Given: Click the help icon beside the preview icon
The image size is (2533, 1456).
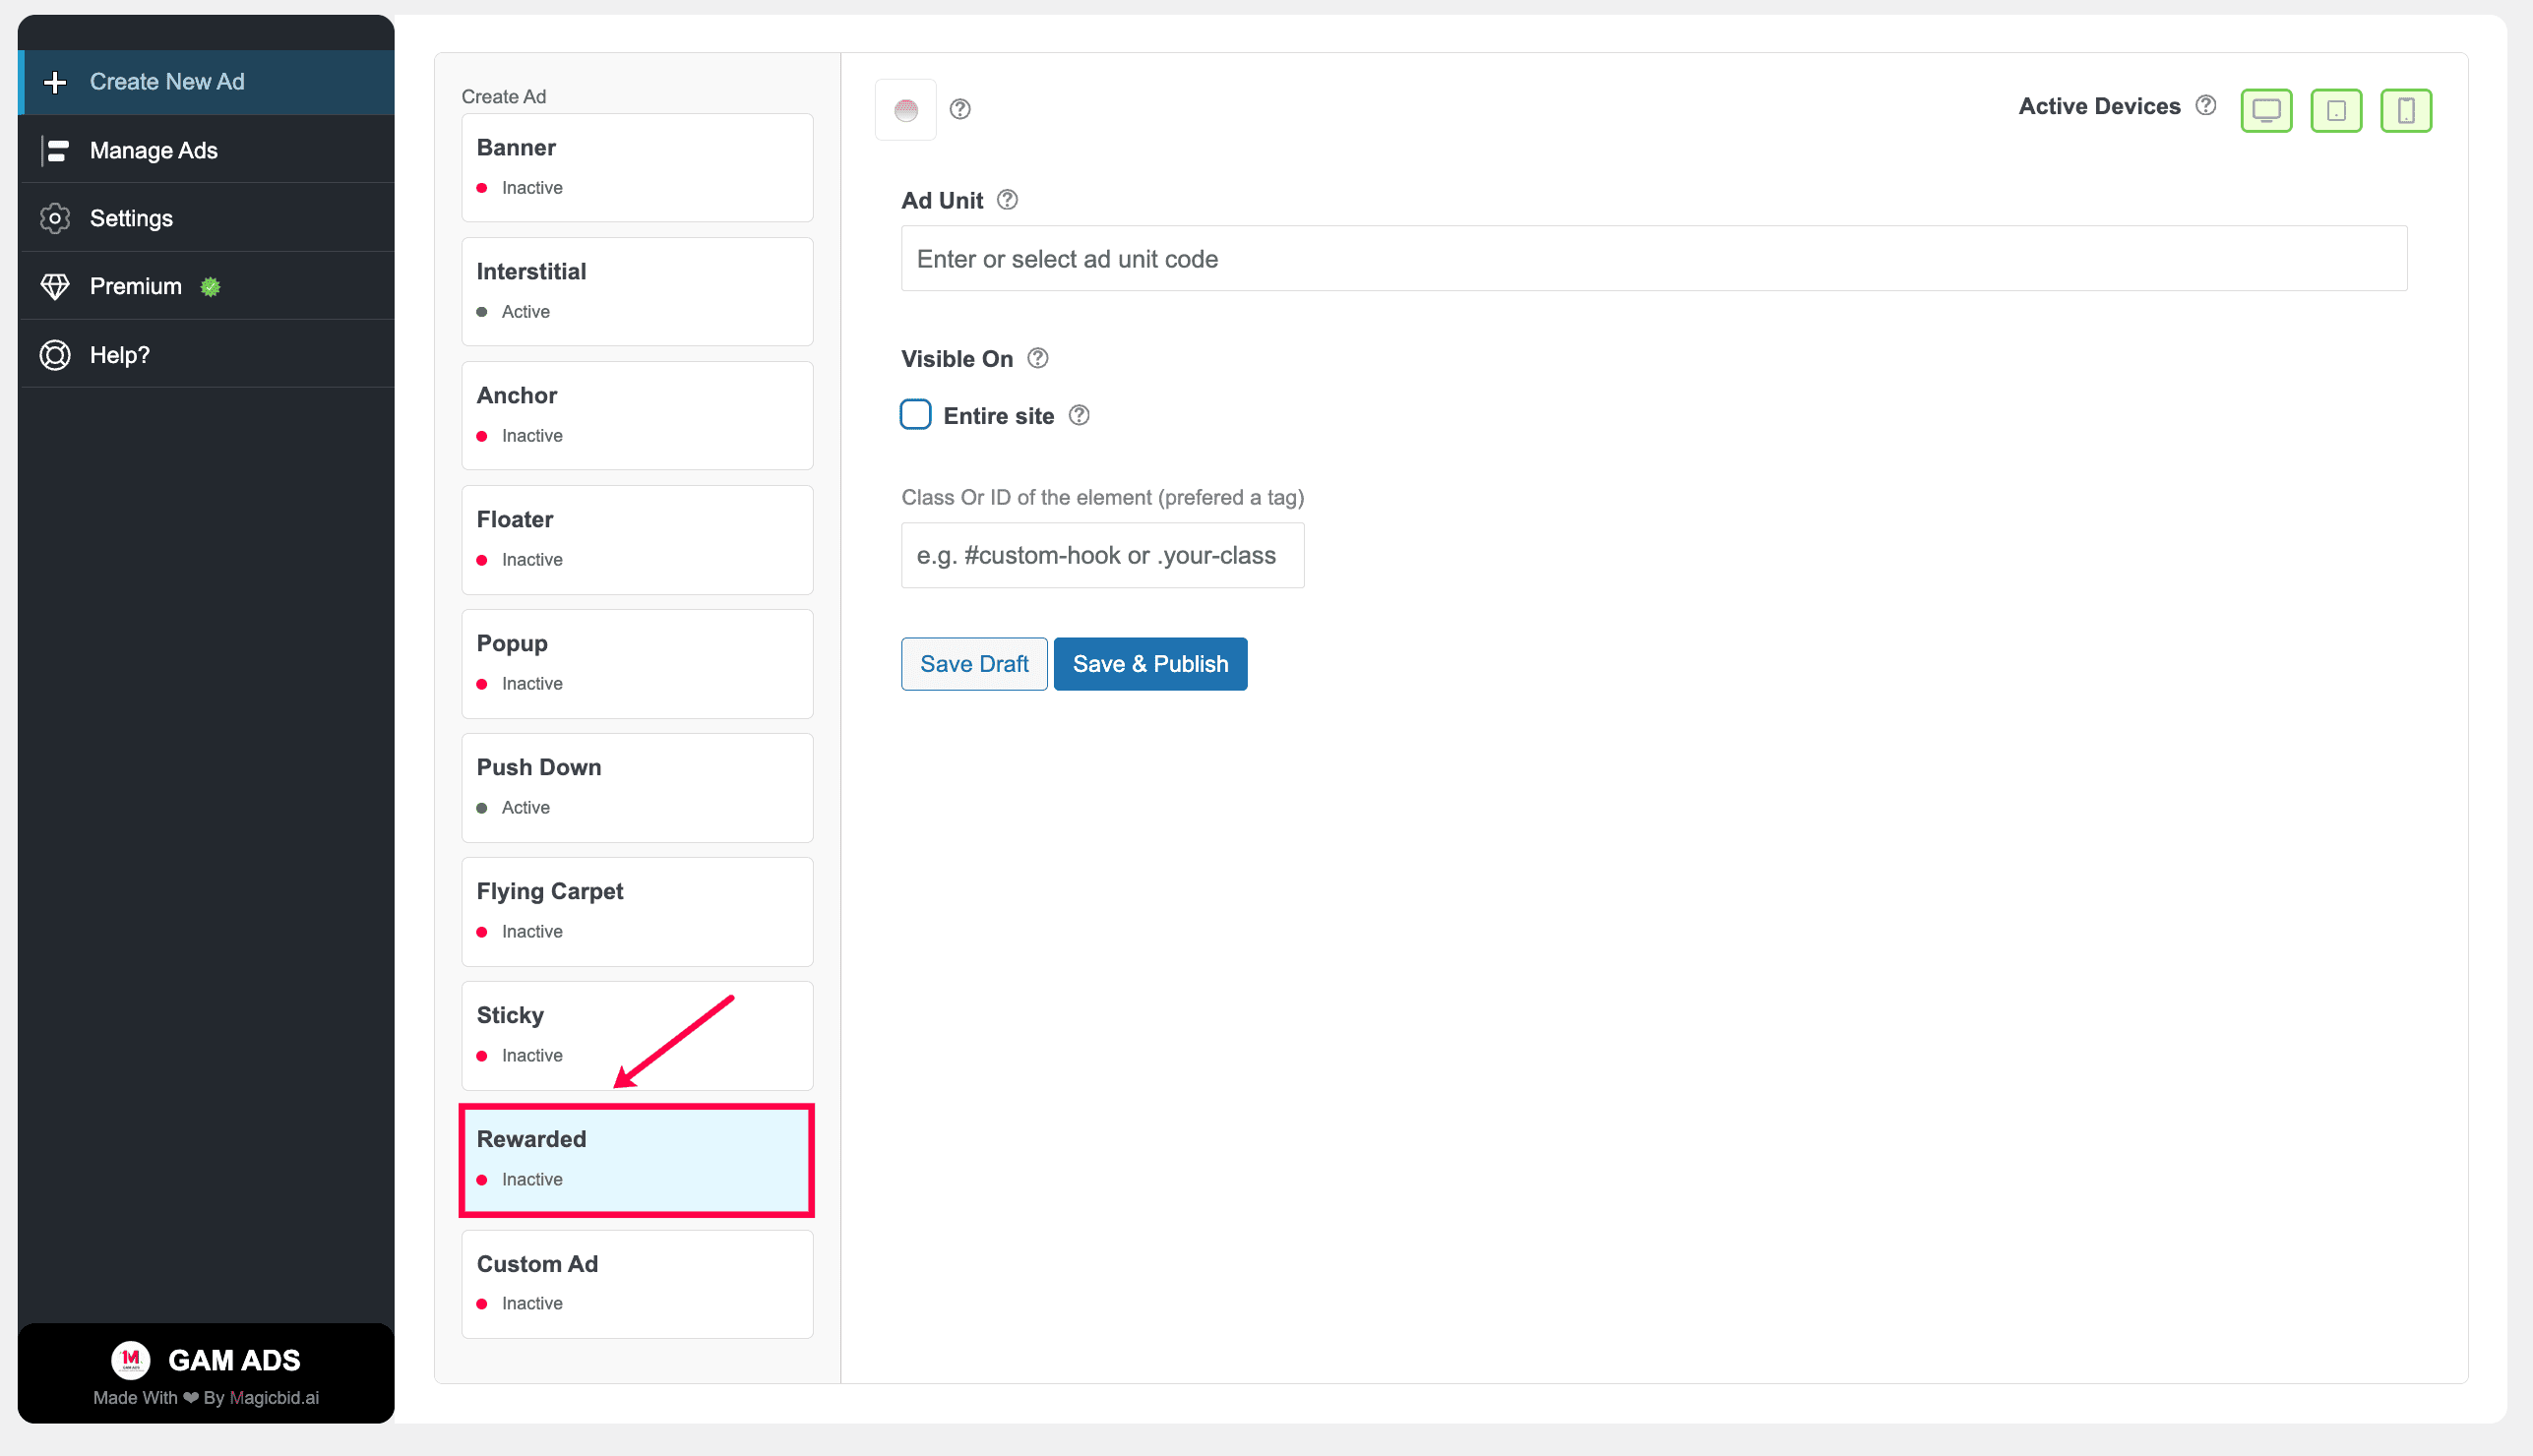Looking at the screenshot, I should point(960,109).
